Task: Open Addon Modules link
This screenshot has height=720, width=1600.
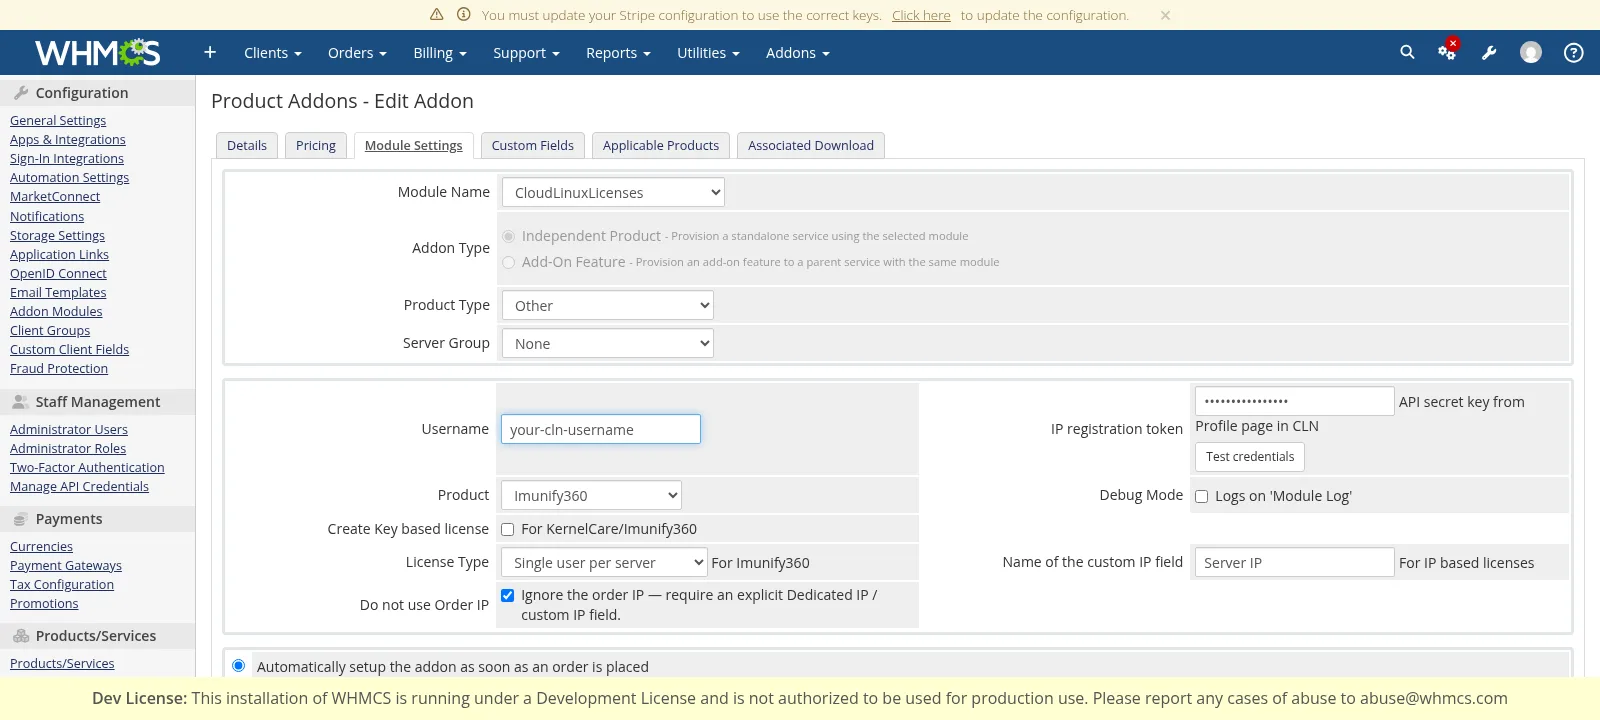Action: 56,311
